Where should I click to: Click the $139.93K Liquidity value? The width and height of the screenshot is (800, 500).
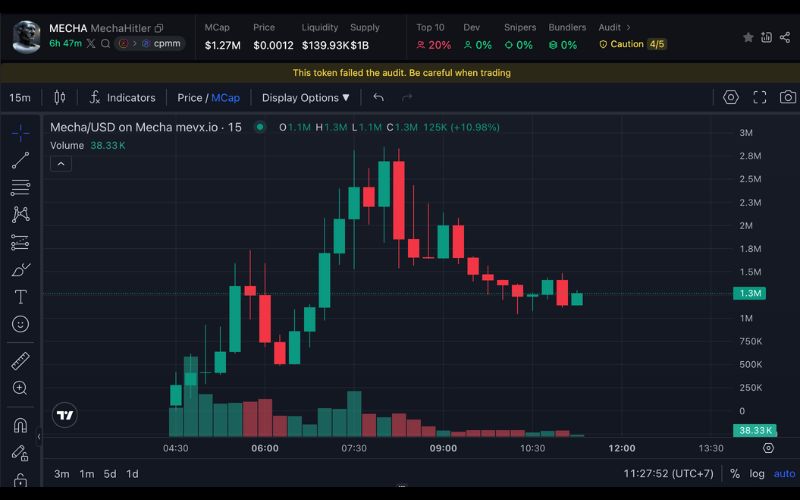click(326, 45)
